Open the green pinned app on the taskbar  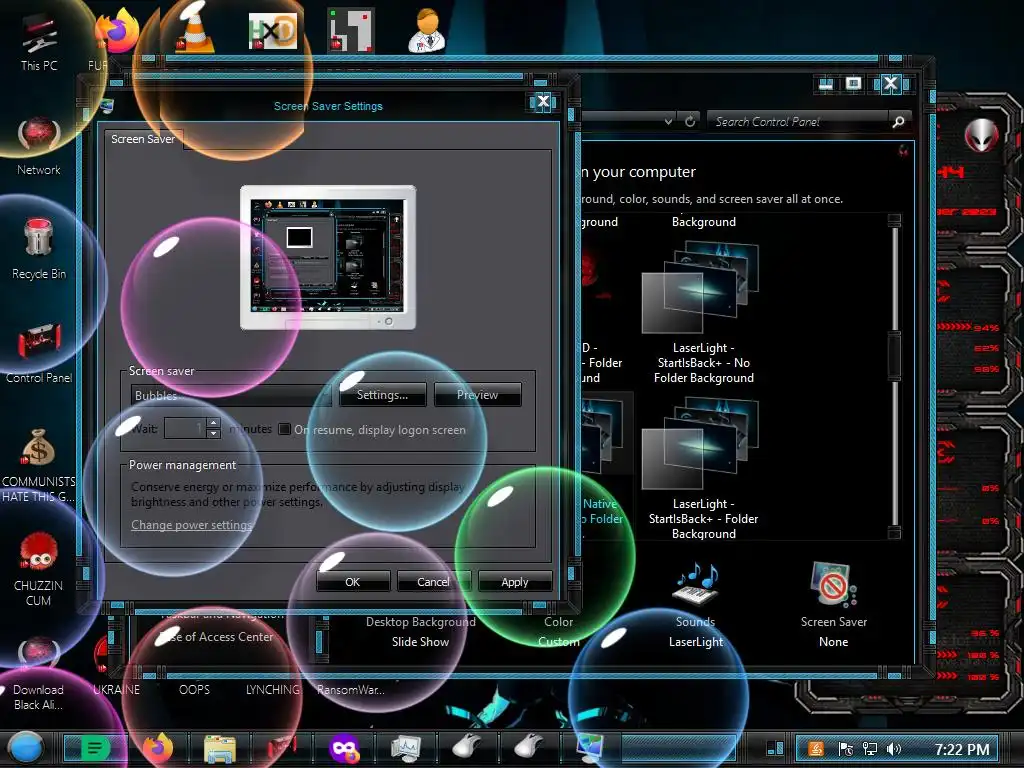(95, 748)
